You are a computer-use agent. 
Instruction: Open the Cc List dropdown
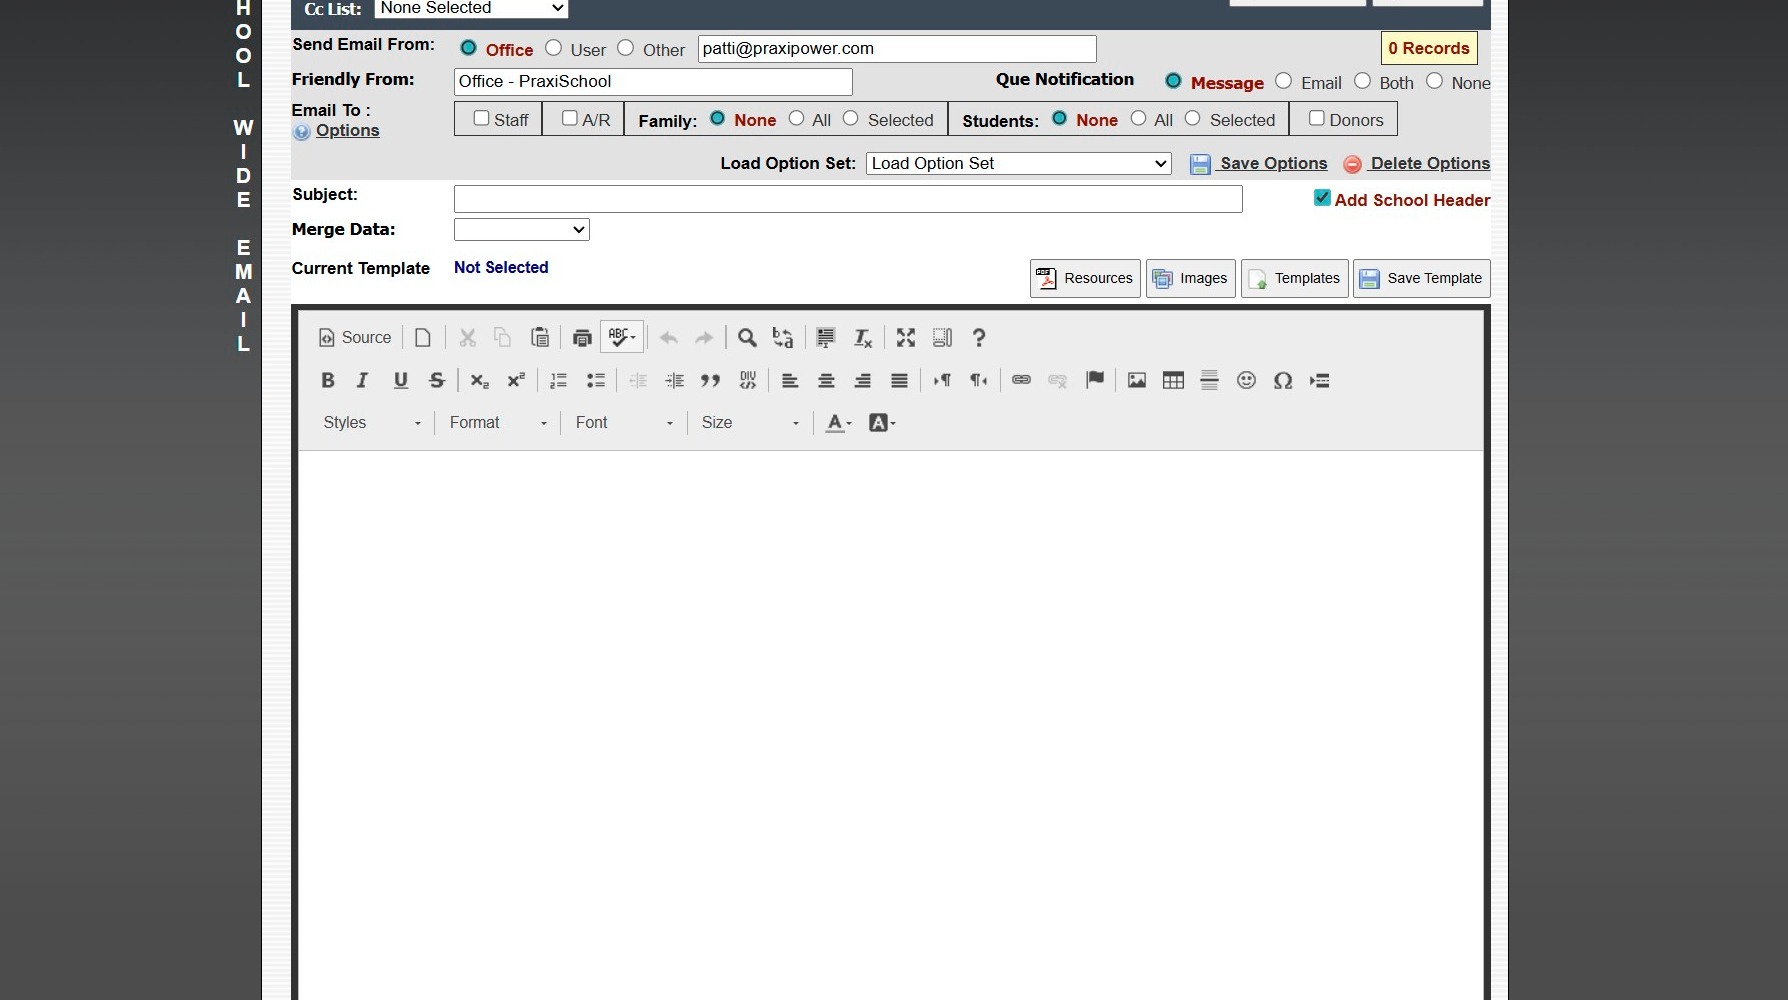[x=471, y=8]
